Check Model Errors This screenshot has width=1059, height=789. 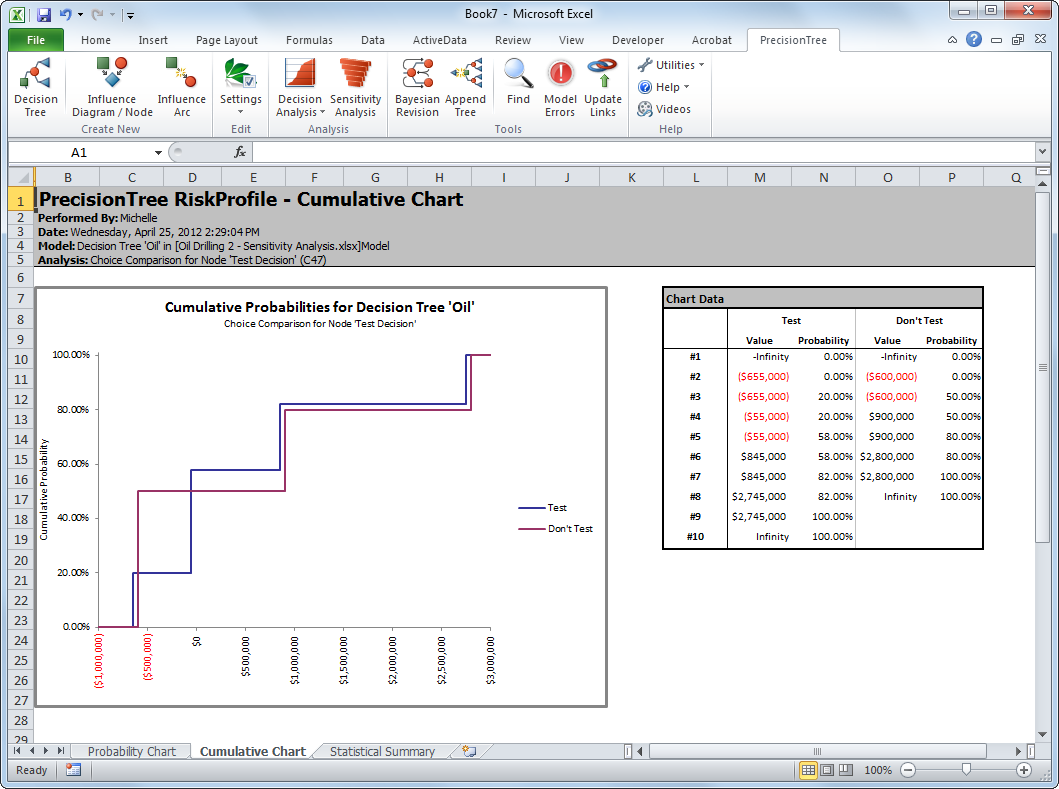[x=560, y=88]
